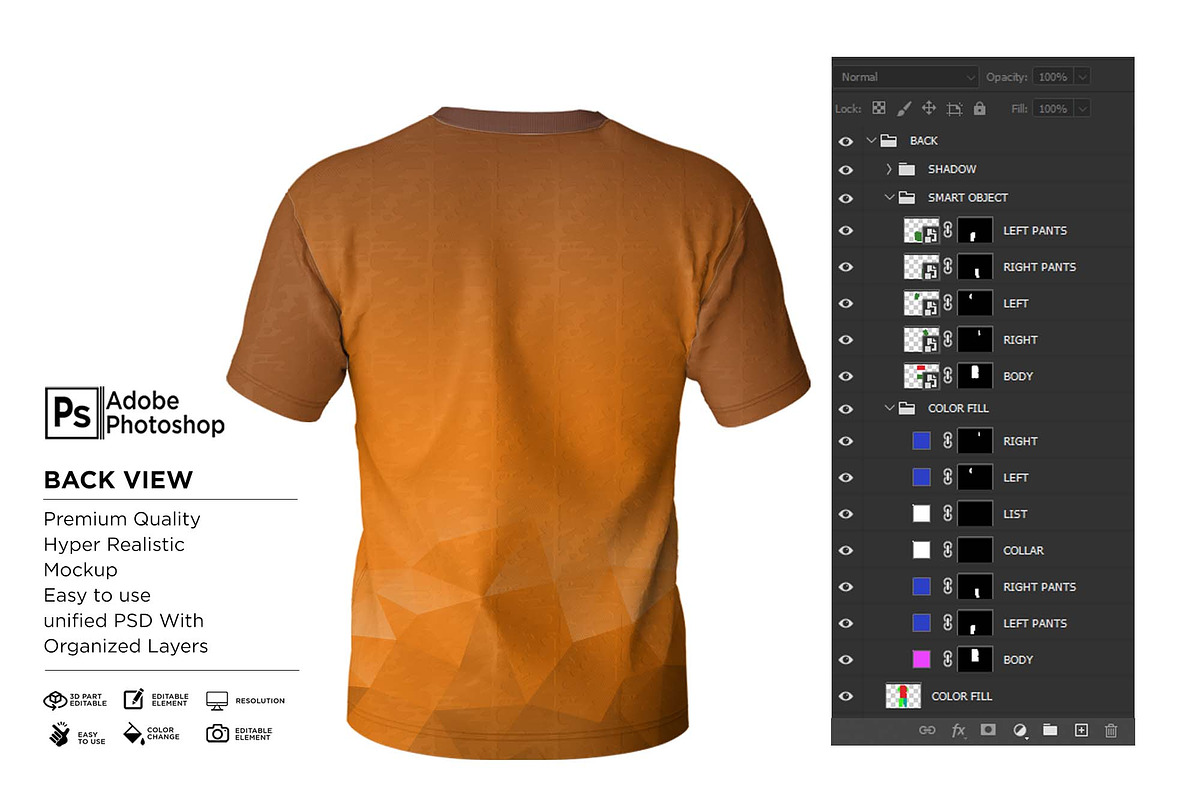Select the bottom COLOR FILL layer
The image size is (1200, 800).
tap(961, 696)
